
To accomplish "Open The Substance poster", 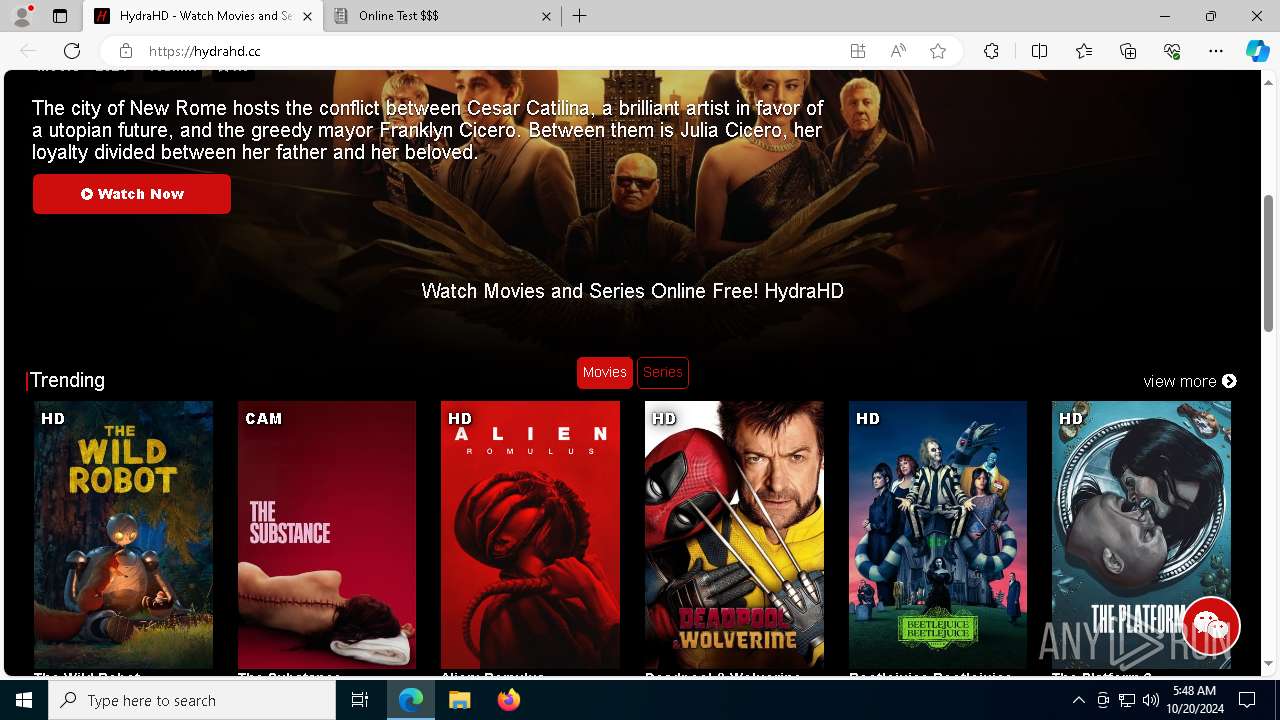I will 327,535.
